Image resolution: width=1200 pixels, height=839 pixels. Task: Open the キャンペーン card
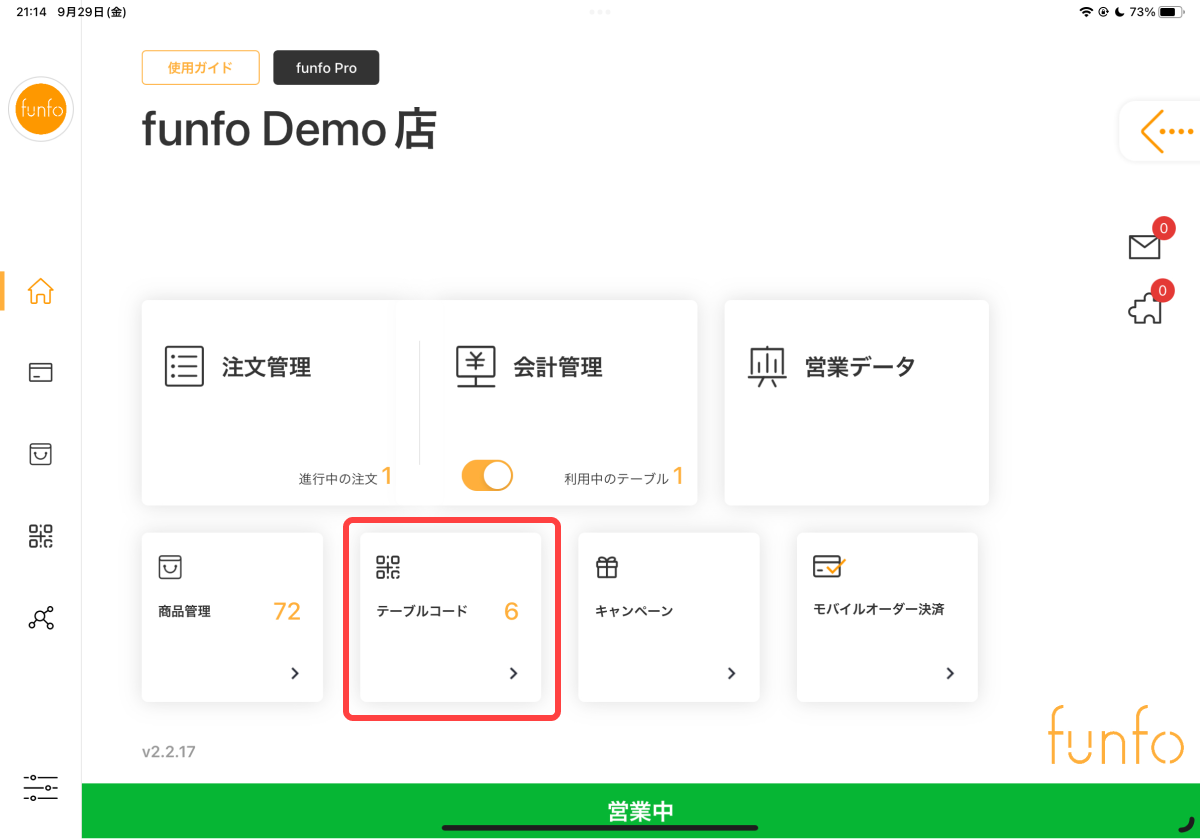tap(669, 617)
